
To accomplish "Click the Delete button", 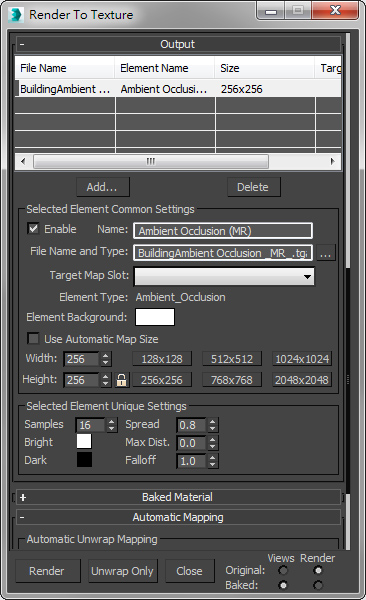I will point(253,187).
